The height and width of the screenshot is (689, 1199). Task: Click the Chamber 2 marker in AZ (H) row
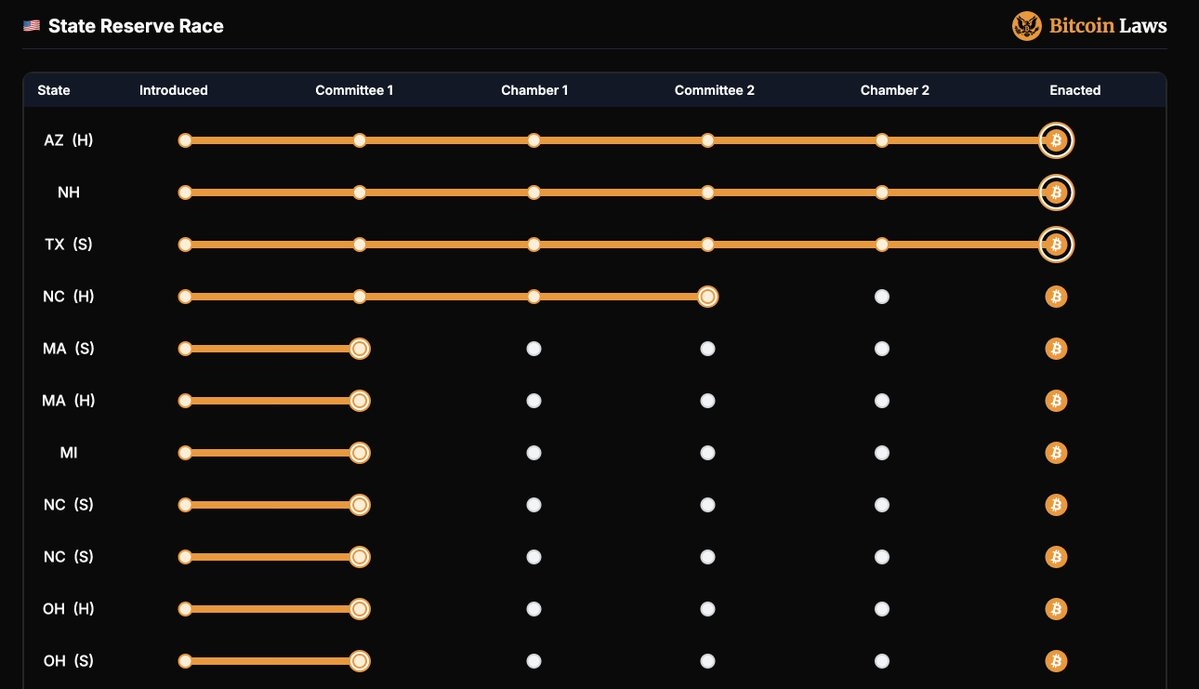click(882, 141)
